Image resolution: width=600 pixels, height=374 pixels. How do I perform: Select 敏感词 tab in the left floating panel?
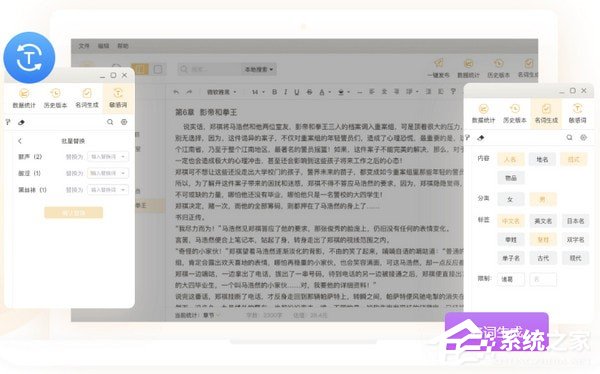pyautogui.click(x=118, y=98)
